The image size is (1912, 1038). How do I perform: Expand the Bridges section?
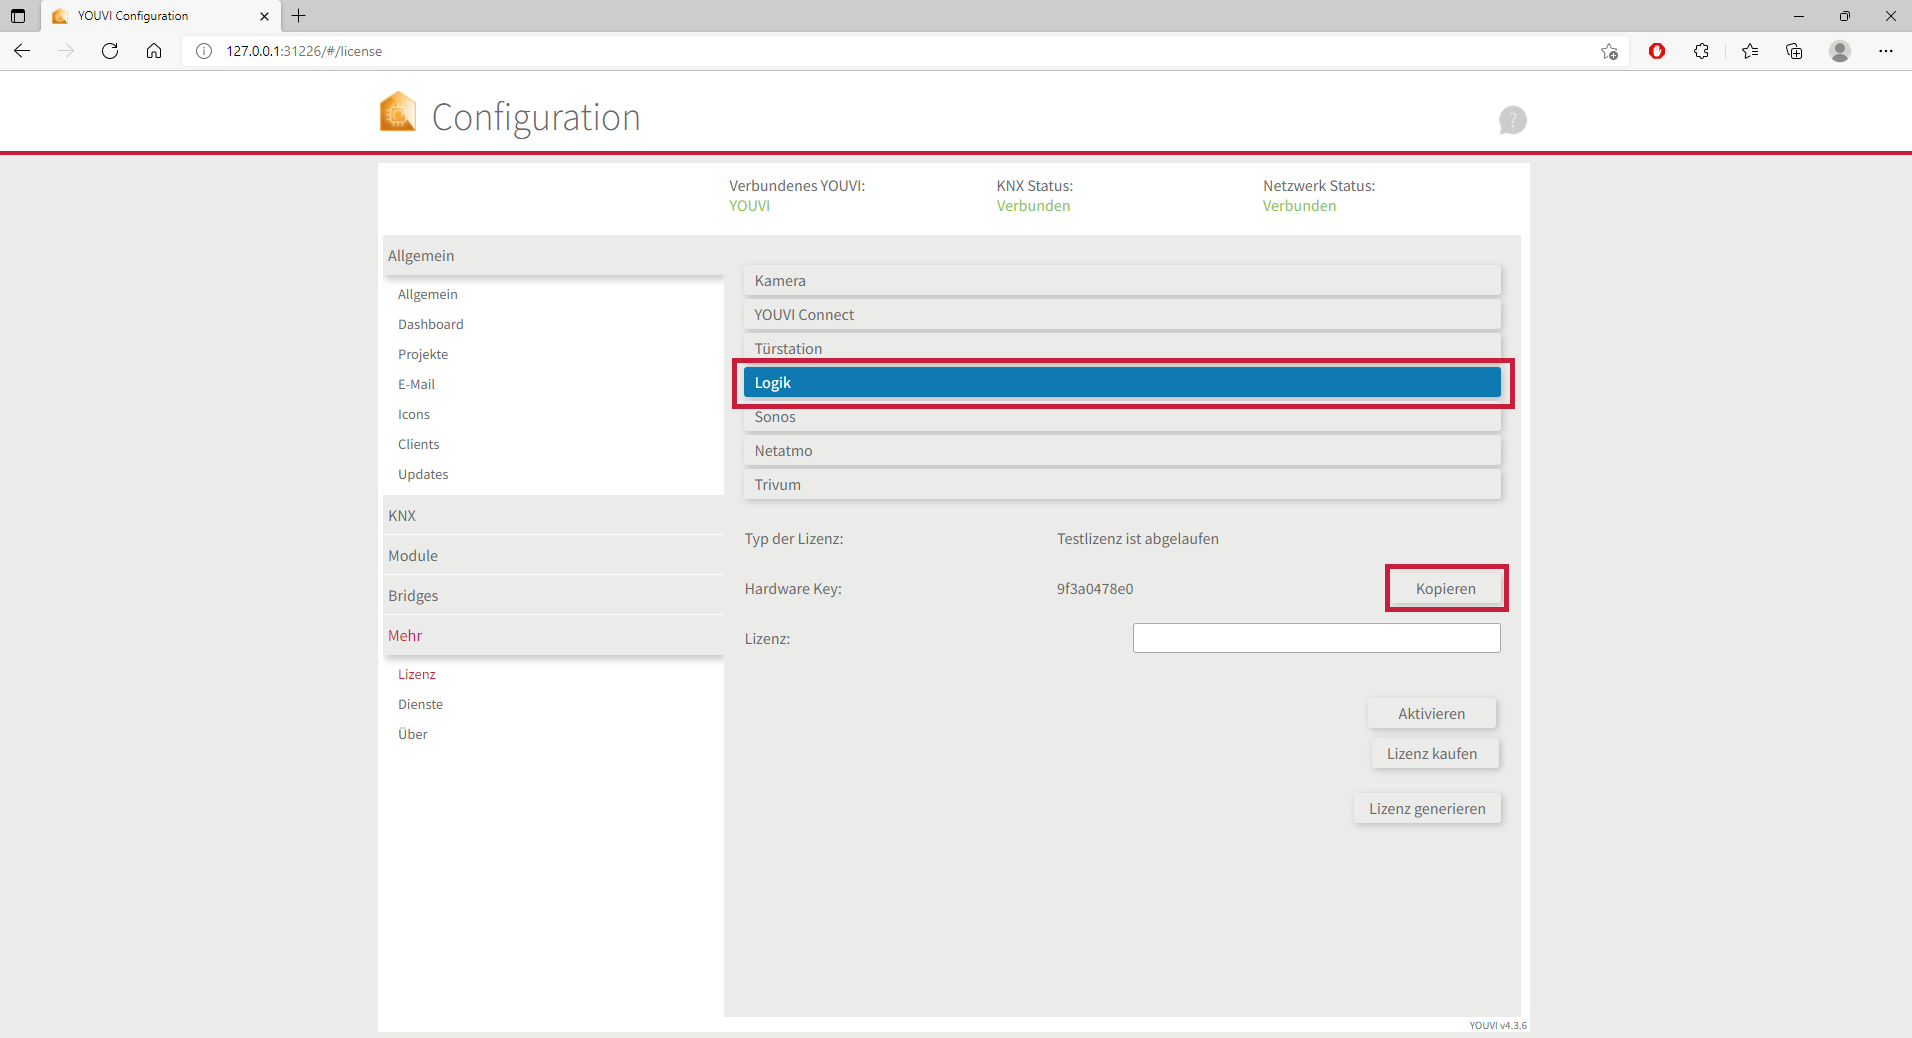point(553,596)
